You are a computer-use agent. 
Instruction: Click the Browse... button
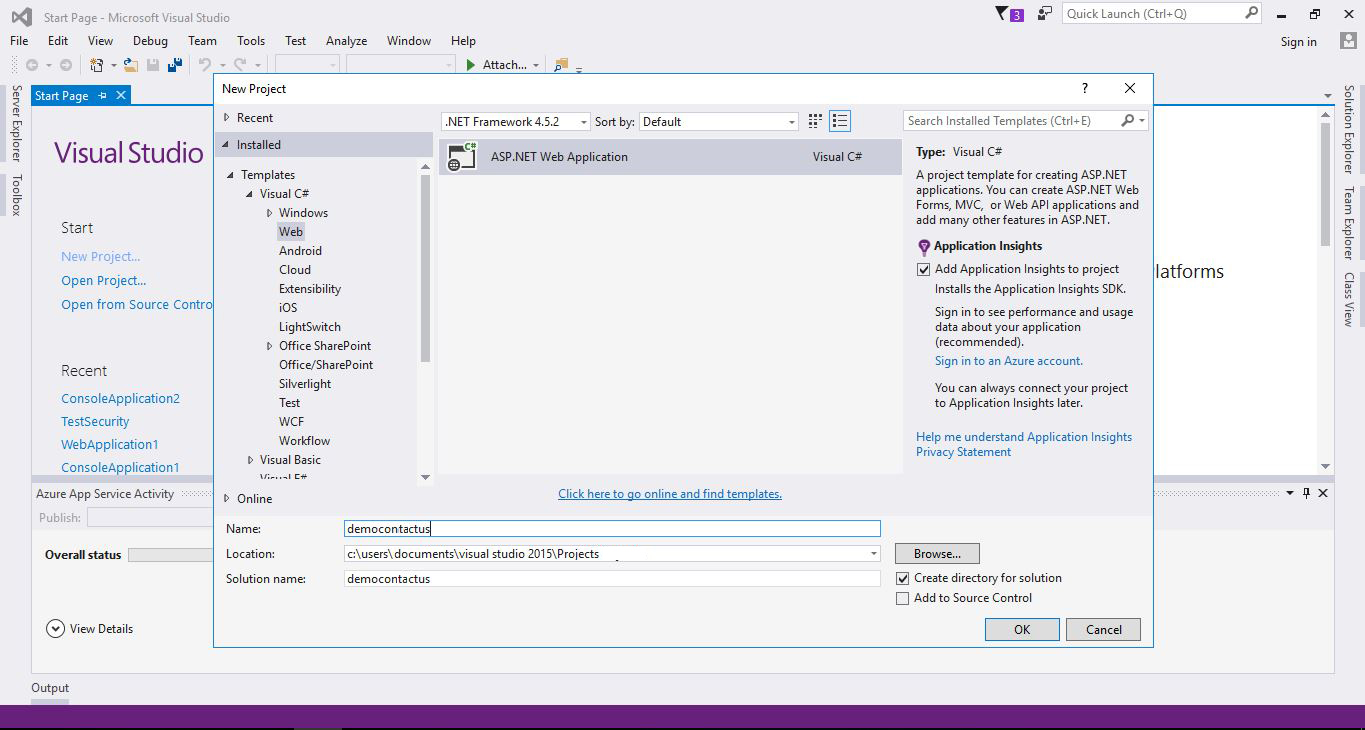937,554
